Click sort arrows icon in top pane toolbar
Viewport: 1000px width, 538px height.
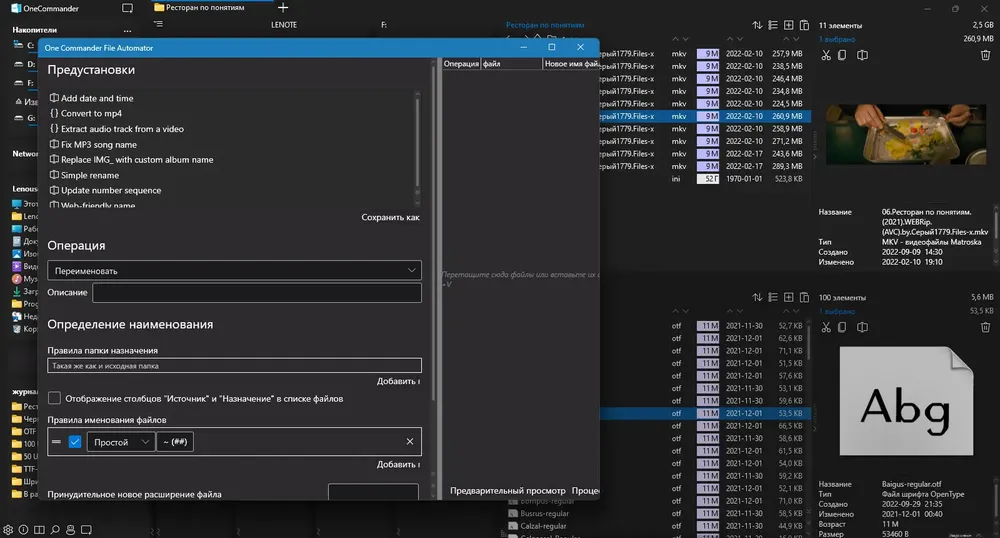pyautogui.click(x=757, y=25)
